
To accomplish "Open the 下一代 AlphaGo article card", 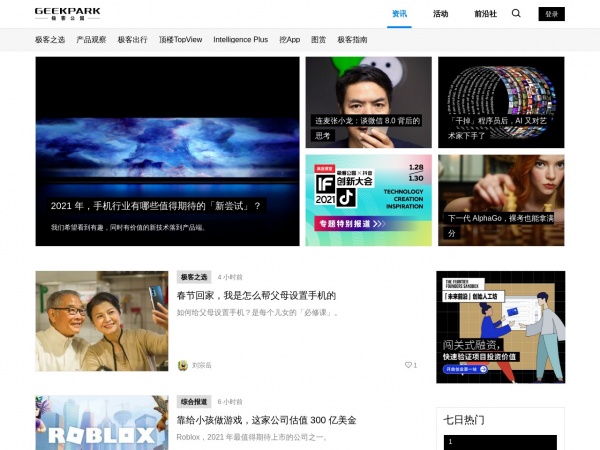I will [x=501, y=200].
